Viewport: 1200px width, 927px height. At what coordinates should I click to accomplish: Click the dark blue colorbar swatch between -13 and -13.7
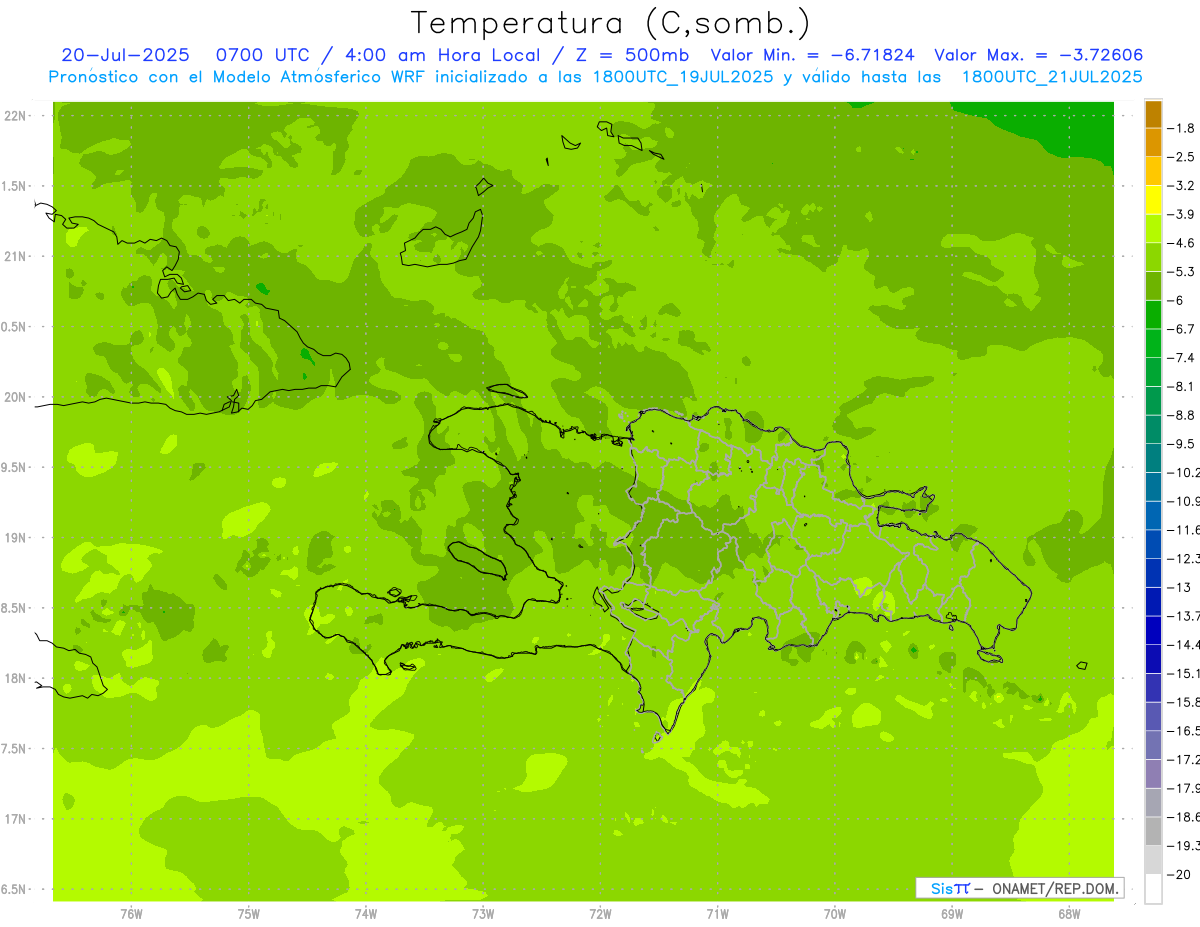[x=1153, y=602]
